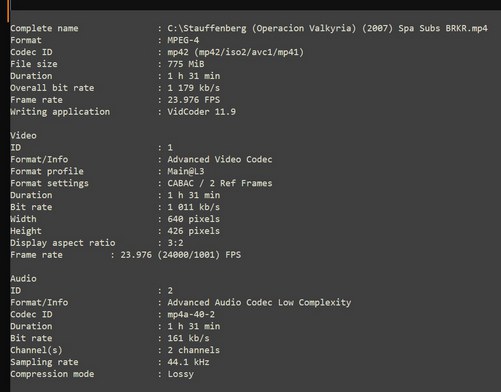Select the Overall bit rate 1 179 kb/s value
Image resolution: width=501 pixels, height=392 pixels.
(x=193, y=88)
